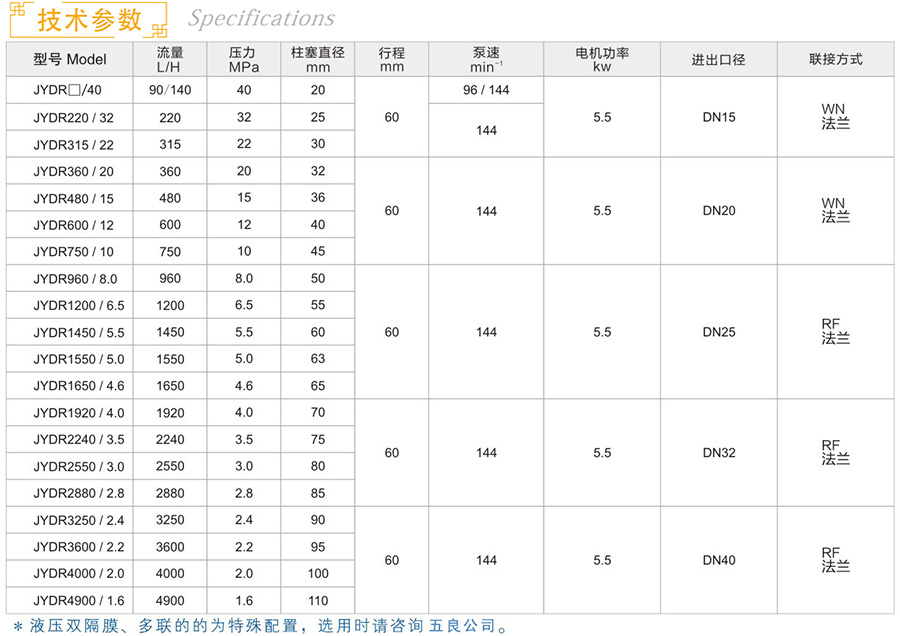Click the decorative corner icon beside 技术参数

(17, 13)
